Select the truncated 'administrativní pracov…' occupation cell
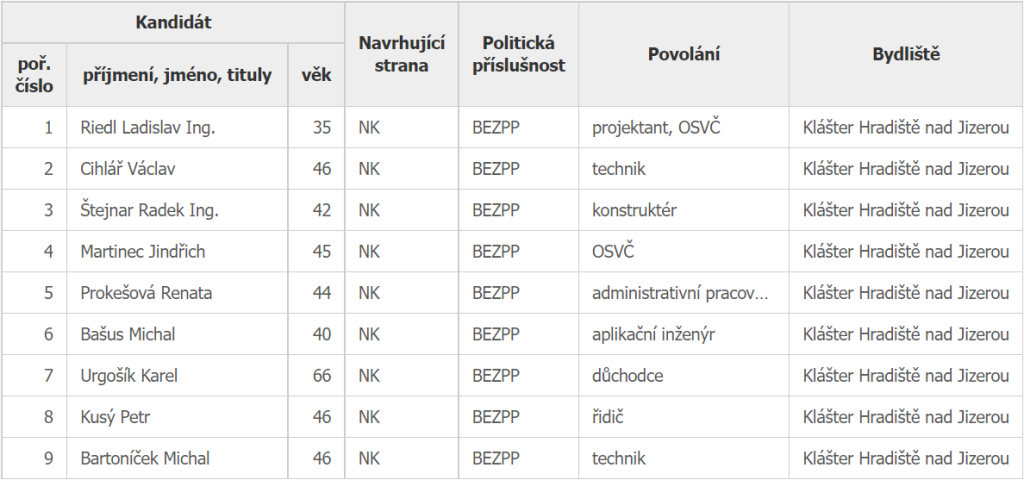This screenshot has width=1024, height=480. (680, 293)
